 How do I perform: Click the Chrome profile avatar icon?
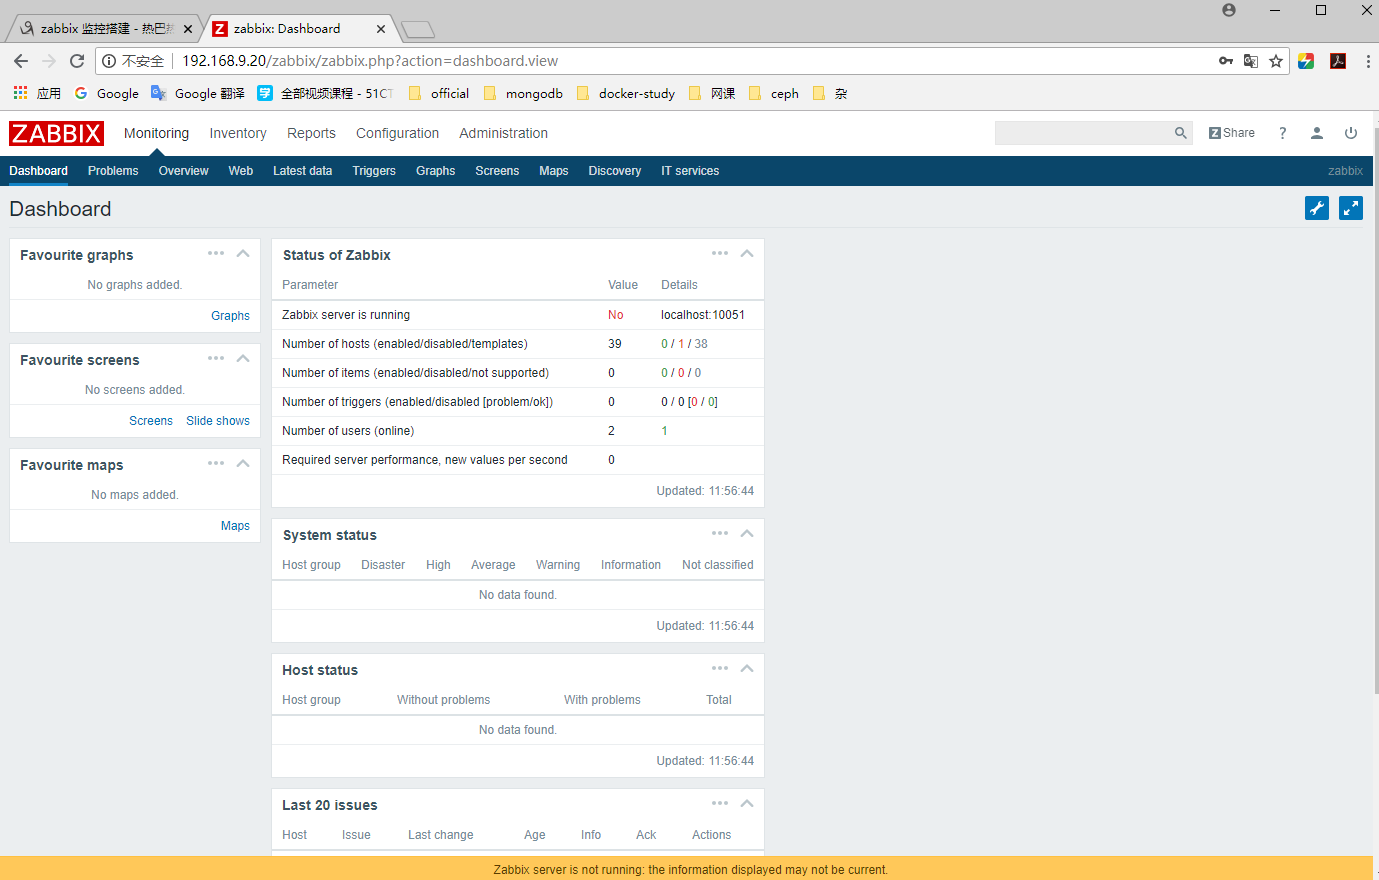point(1229,10)
